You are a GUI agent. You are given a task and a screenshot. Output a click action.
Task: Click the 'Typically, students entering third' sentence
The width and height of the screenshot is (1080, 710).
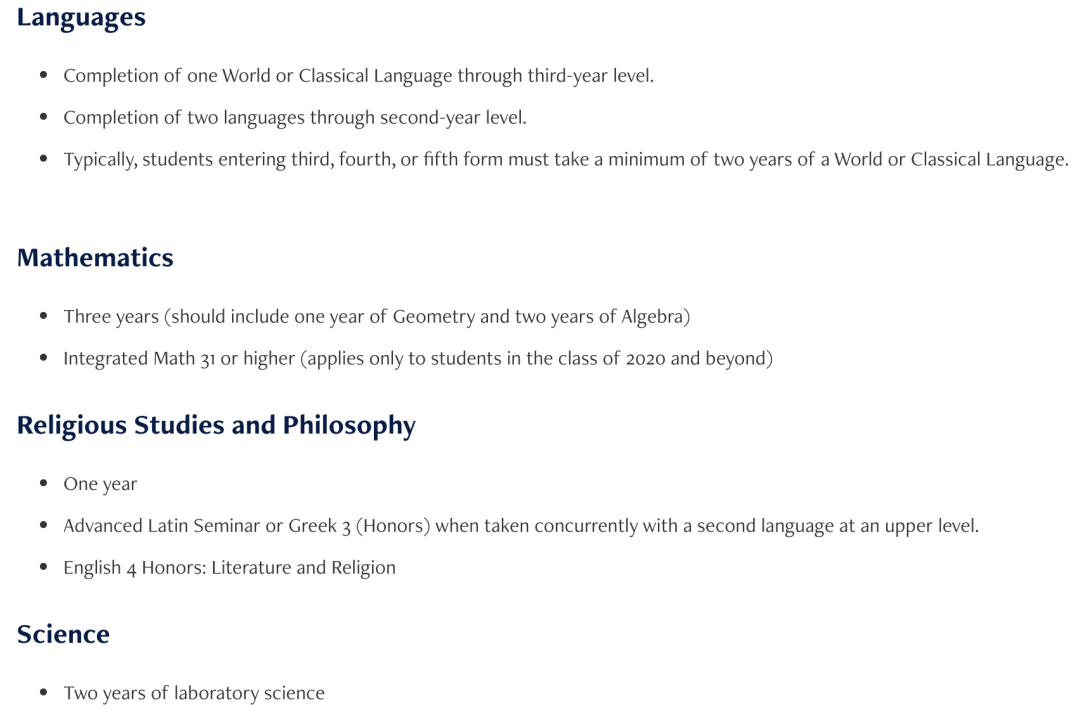(566, 160)
